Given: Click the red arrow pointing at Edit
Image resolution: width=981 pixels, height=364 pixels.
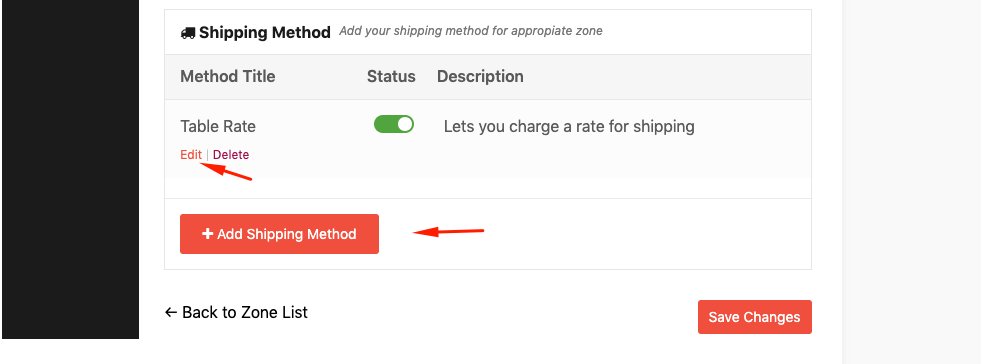Looking at the screenshot, I should [x=225, y=171].
